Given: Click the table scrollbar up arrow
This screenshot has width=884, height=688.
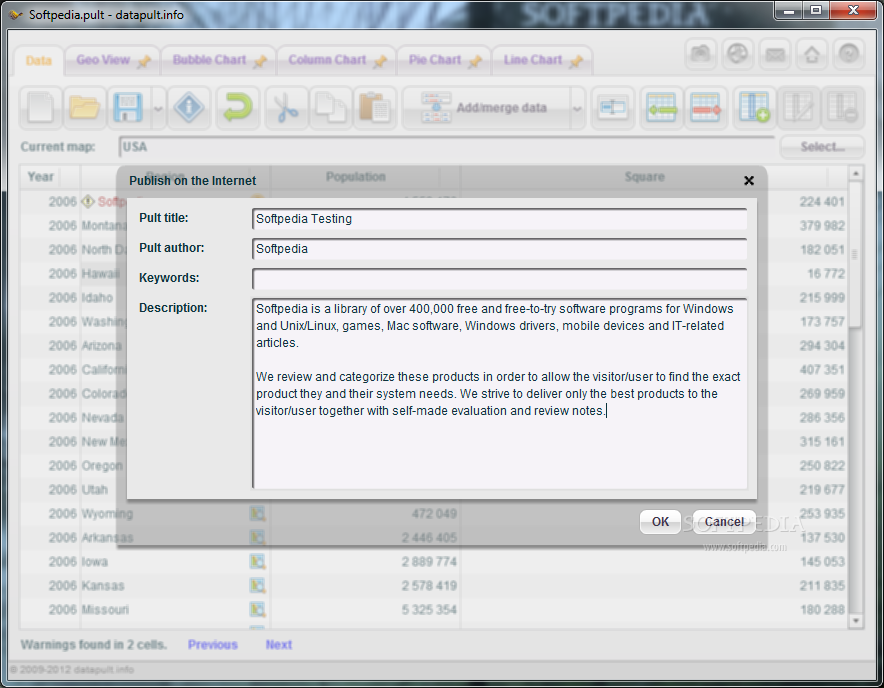Looking at the screenshot, I should tap(855, 173).
